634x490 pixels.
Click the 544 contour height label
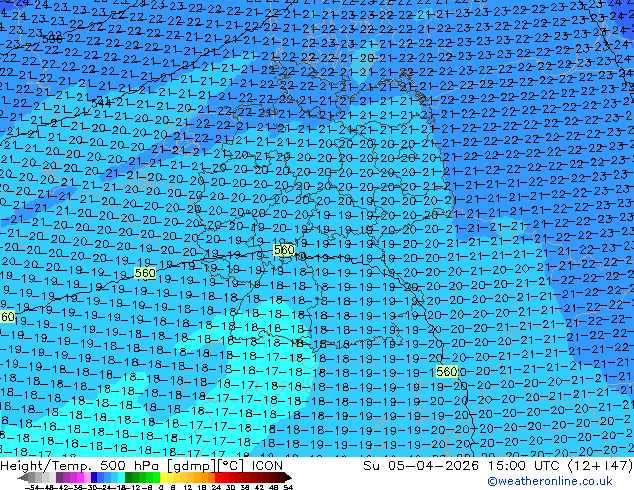[x=101, y=102]
